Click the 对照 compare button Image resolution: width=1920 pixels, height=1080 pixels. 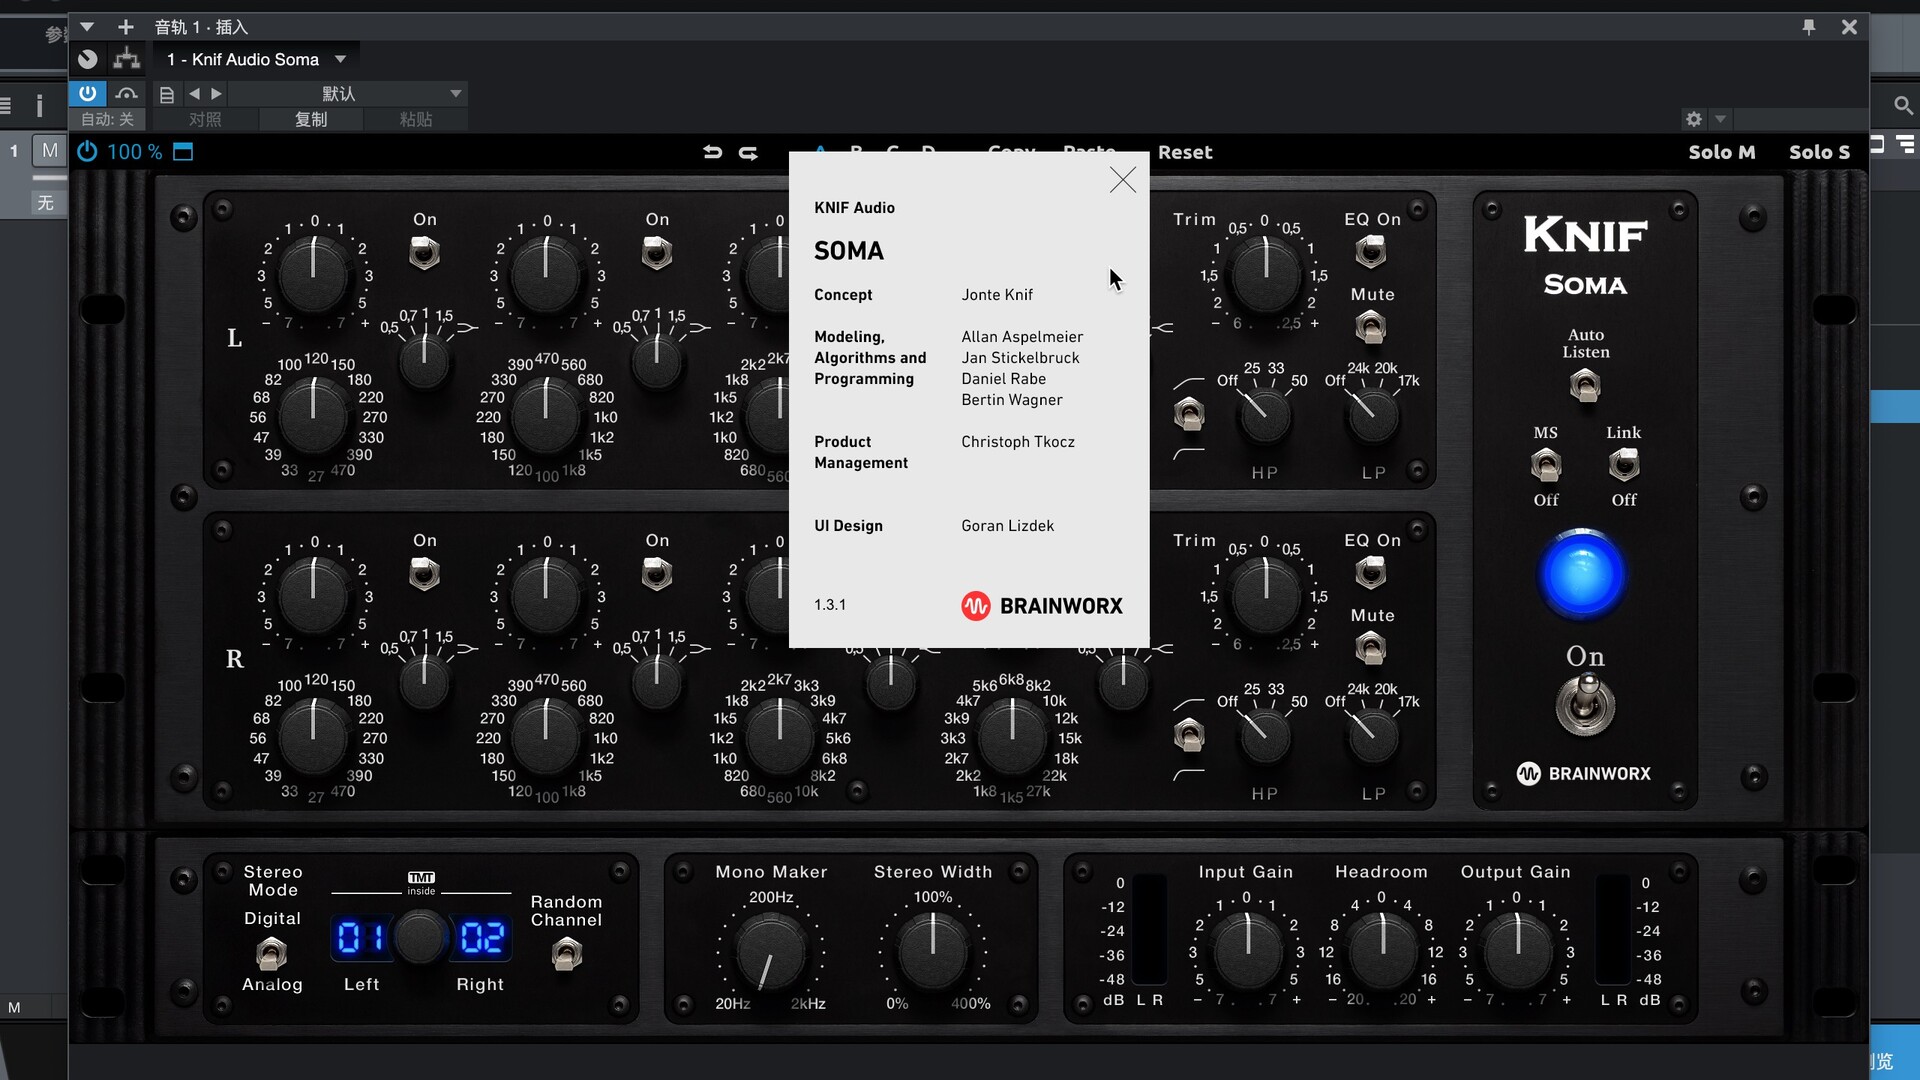[x=205, y=119]
